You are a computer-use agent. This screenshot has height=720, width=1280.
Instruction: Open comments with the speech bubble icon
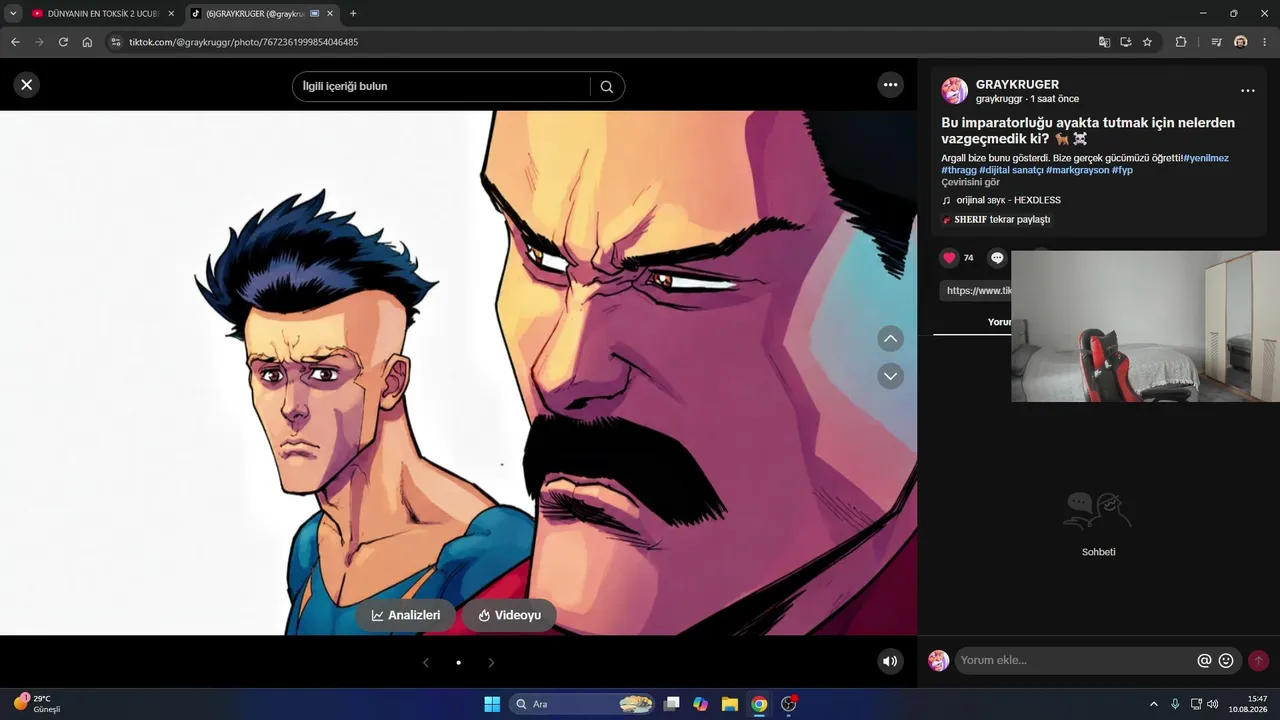997,258
